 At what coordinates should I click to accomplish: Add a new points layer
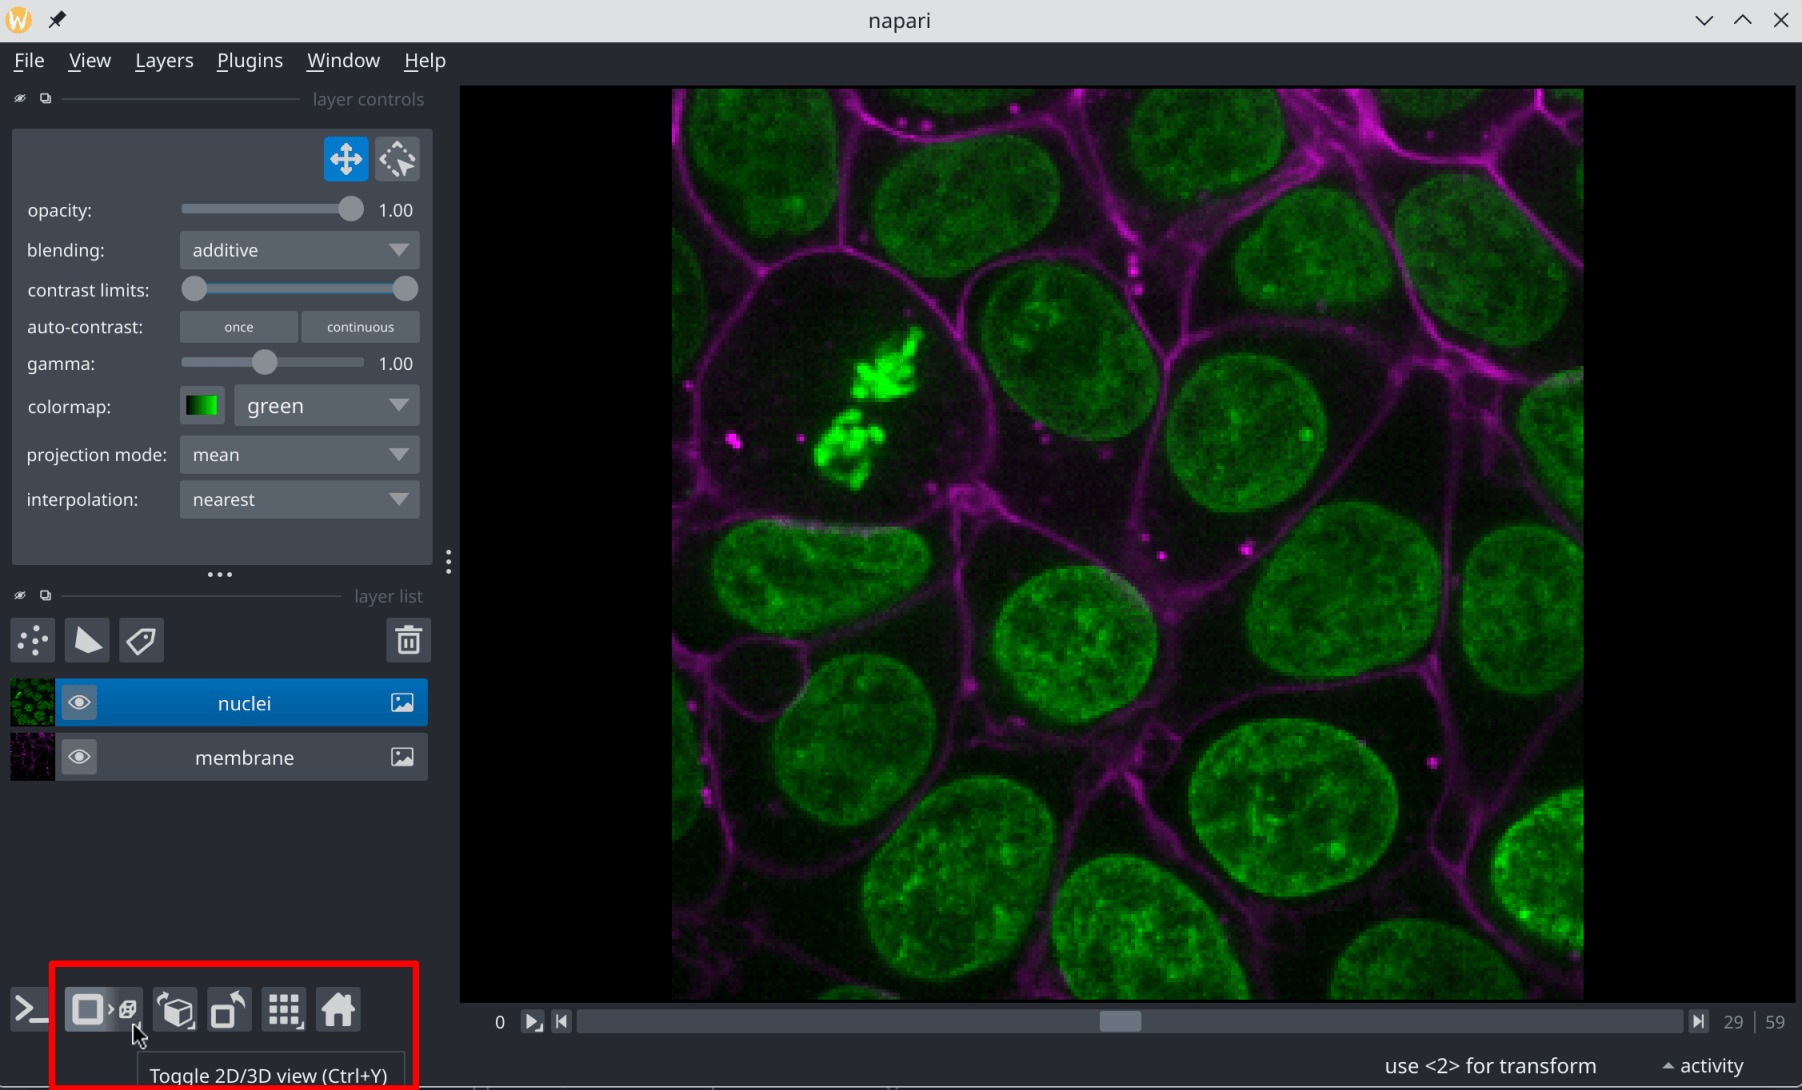[x=32, y=640]
